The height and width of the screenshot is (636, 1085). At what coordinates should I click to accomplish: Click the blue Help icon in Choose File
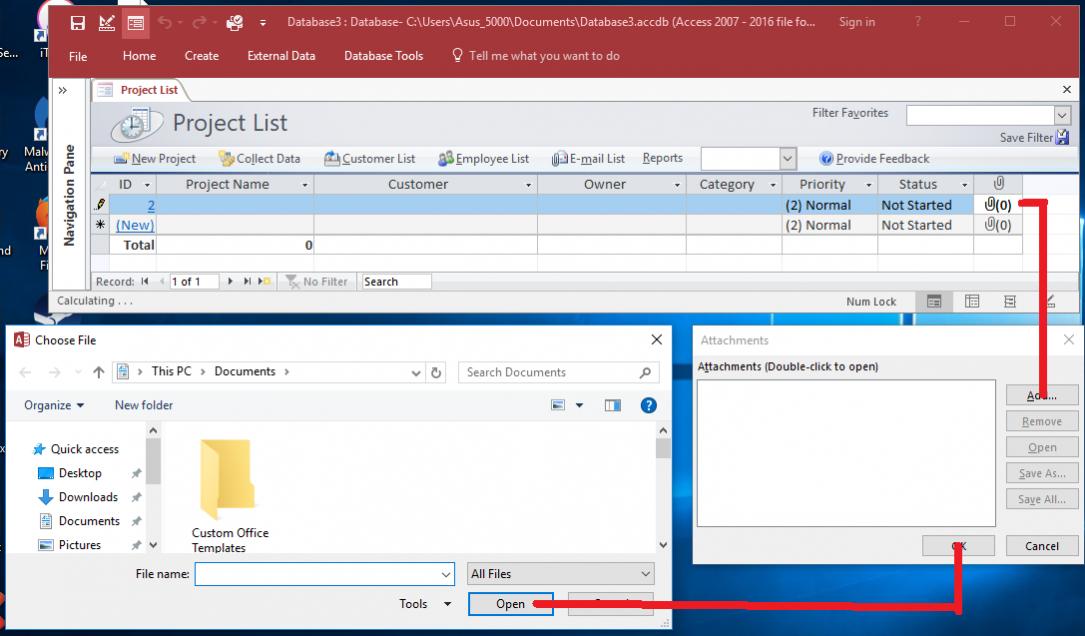click(648, 406)
